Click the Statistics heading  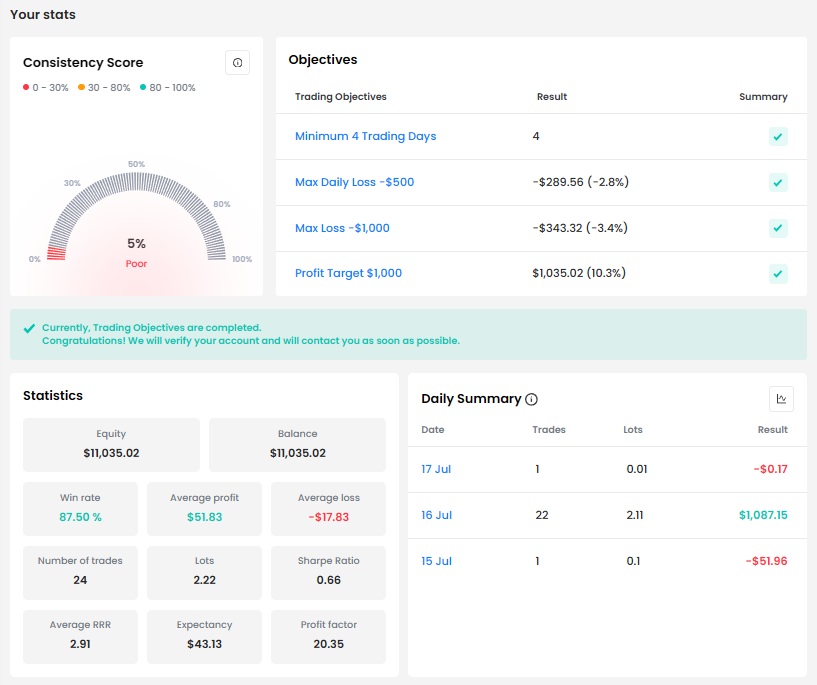(x=53, y=396)
